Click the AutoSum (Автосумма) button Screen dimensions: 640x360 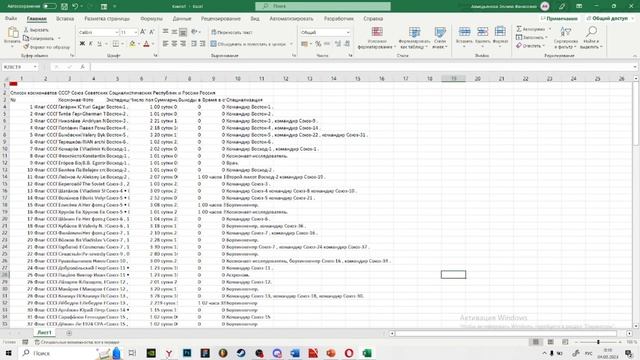point(531,29)
